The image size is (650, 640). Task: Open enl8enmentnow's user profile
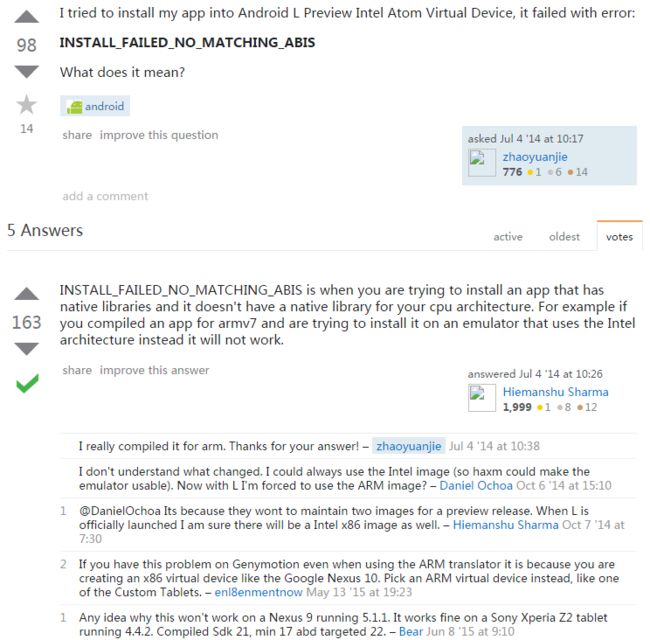(x=259, y=592)
